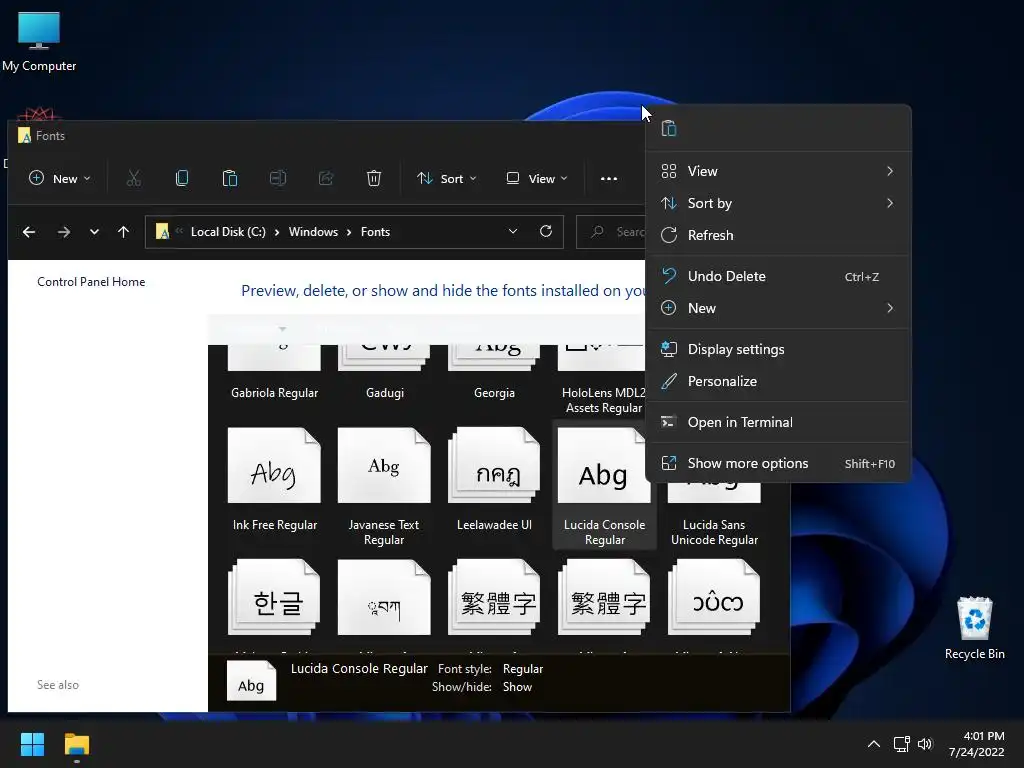Screen dimensions: 1024x768
Task: Click the Paste clipboard icon in Fonts toolbar
Action: coord(230,178)
